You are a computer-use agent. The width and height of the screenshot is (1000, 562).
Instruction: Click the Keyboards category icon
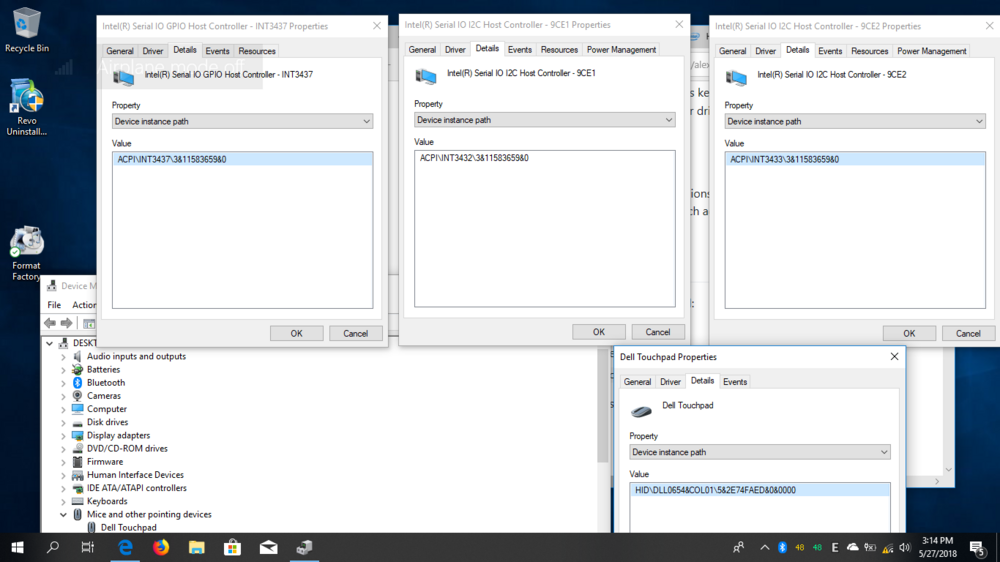tap(77, 501)
